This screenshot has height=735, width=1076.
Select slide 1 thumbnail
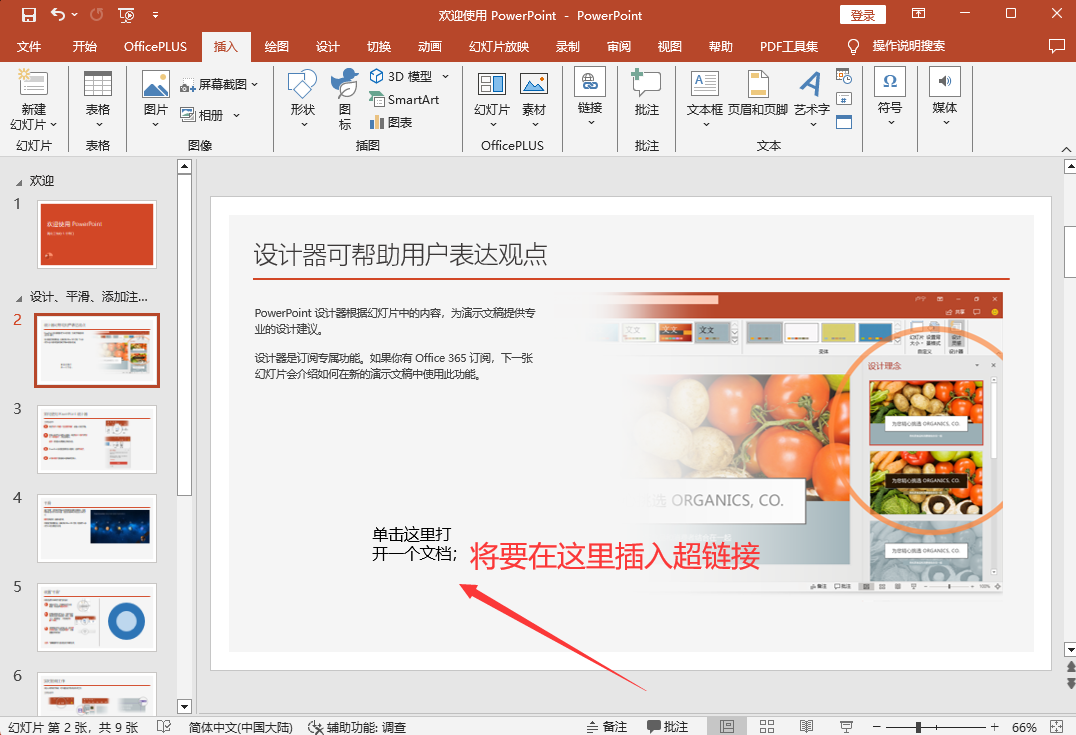[x=97, y=234]
